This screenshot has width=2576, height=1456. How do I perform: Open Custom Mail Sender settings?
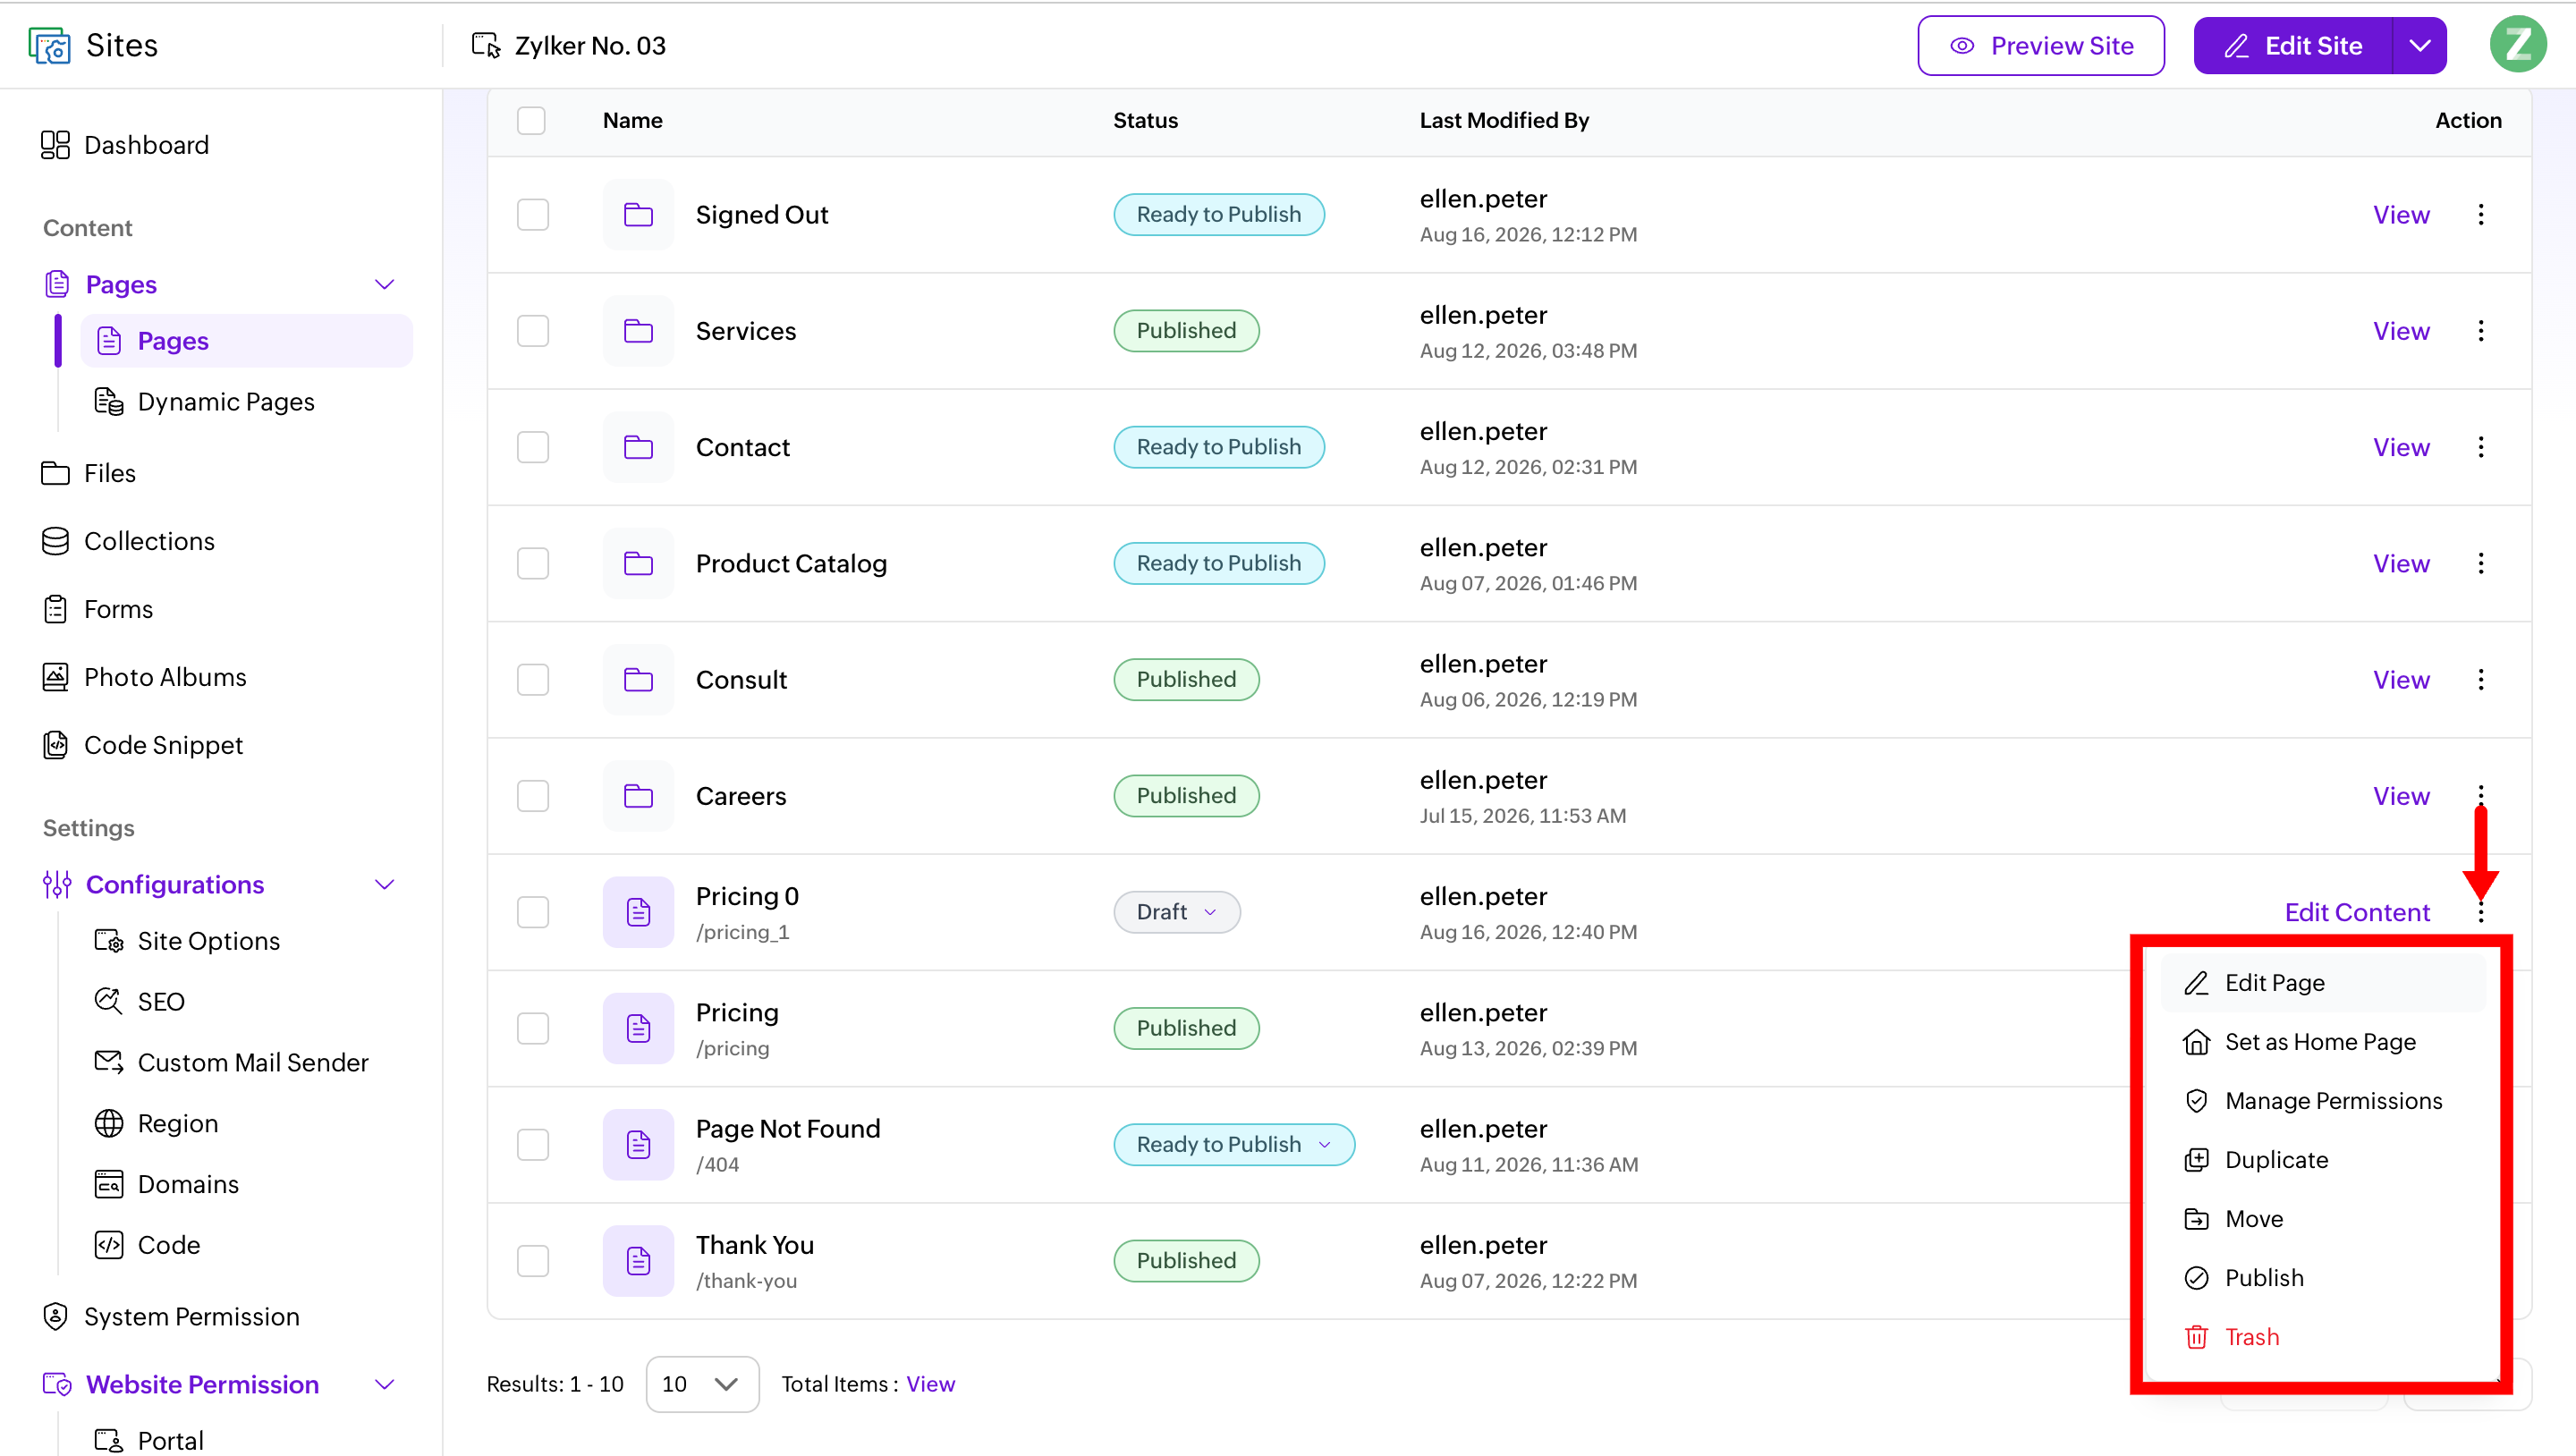tap(231, 1062)
